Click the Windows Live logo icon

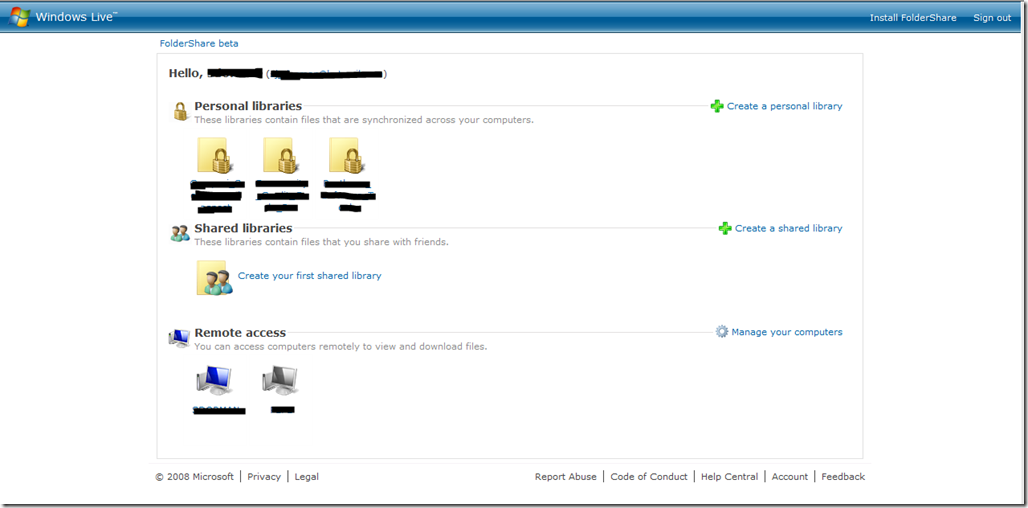[18, 17]
